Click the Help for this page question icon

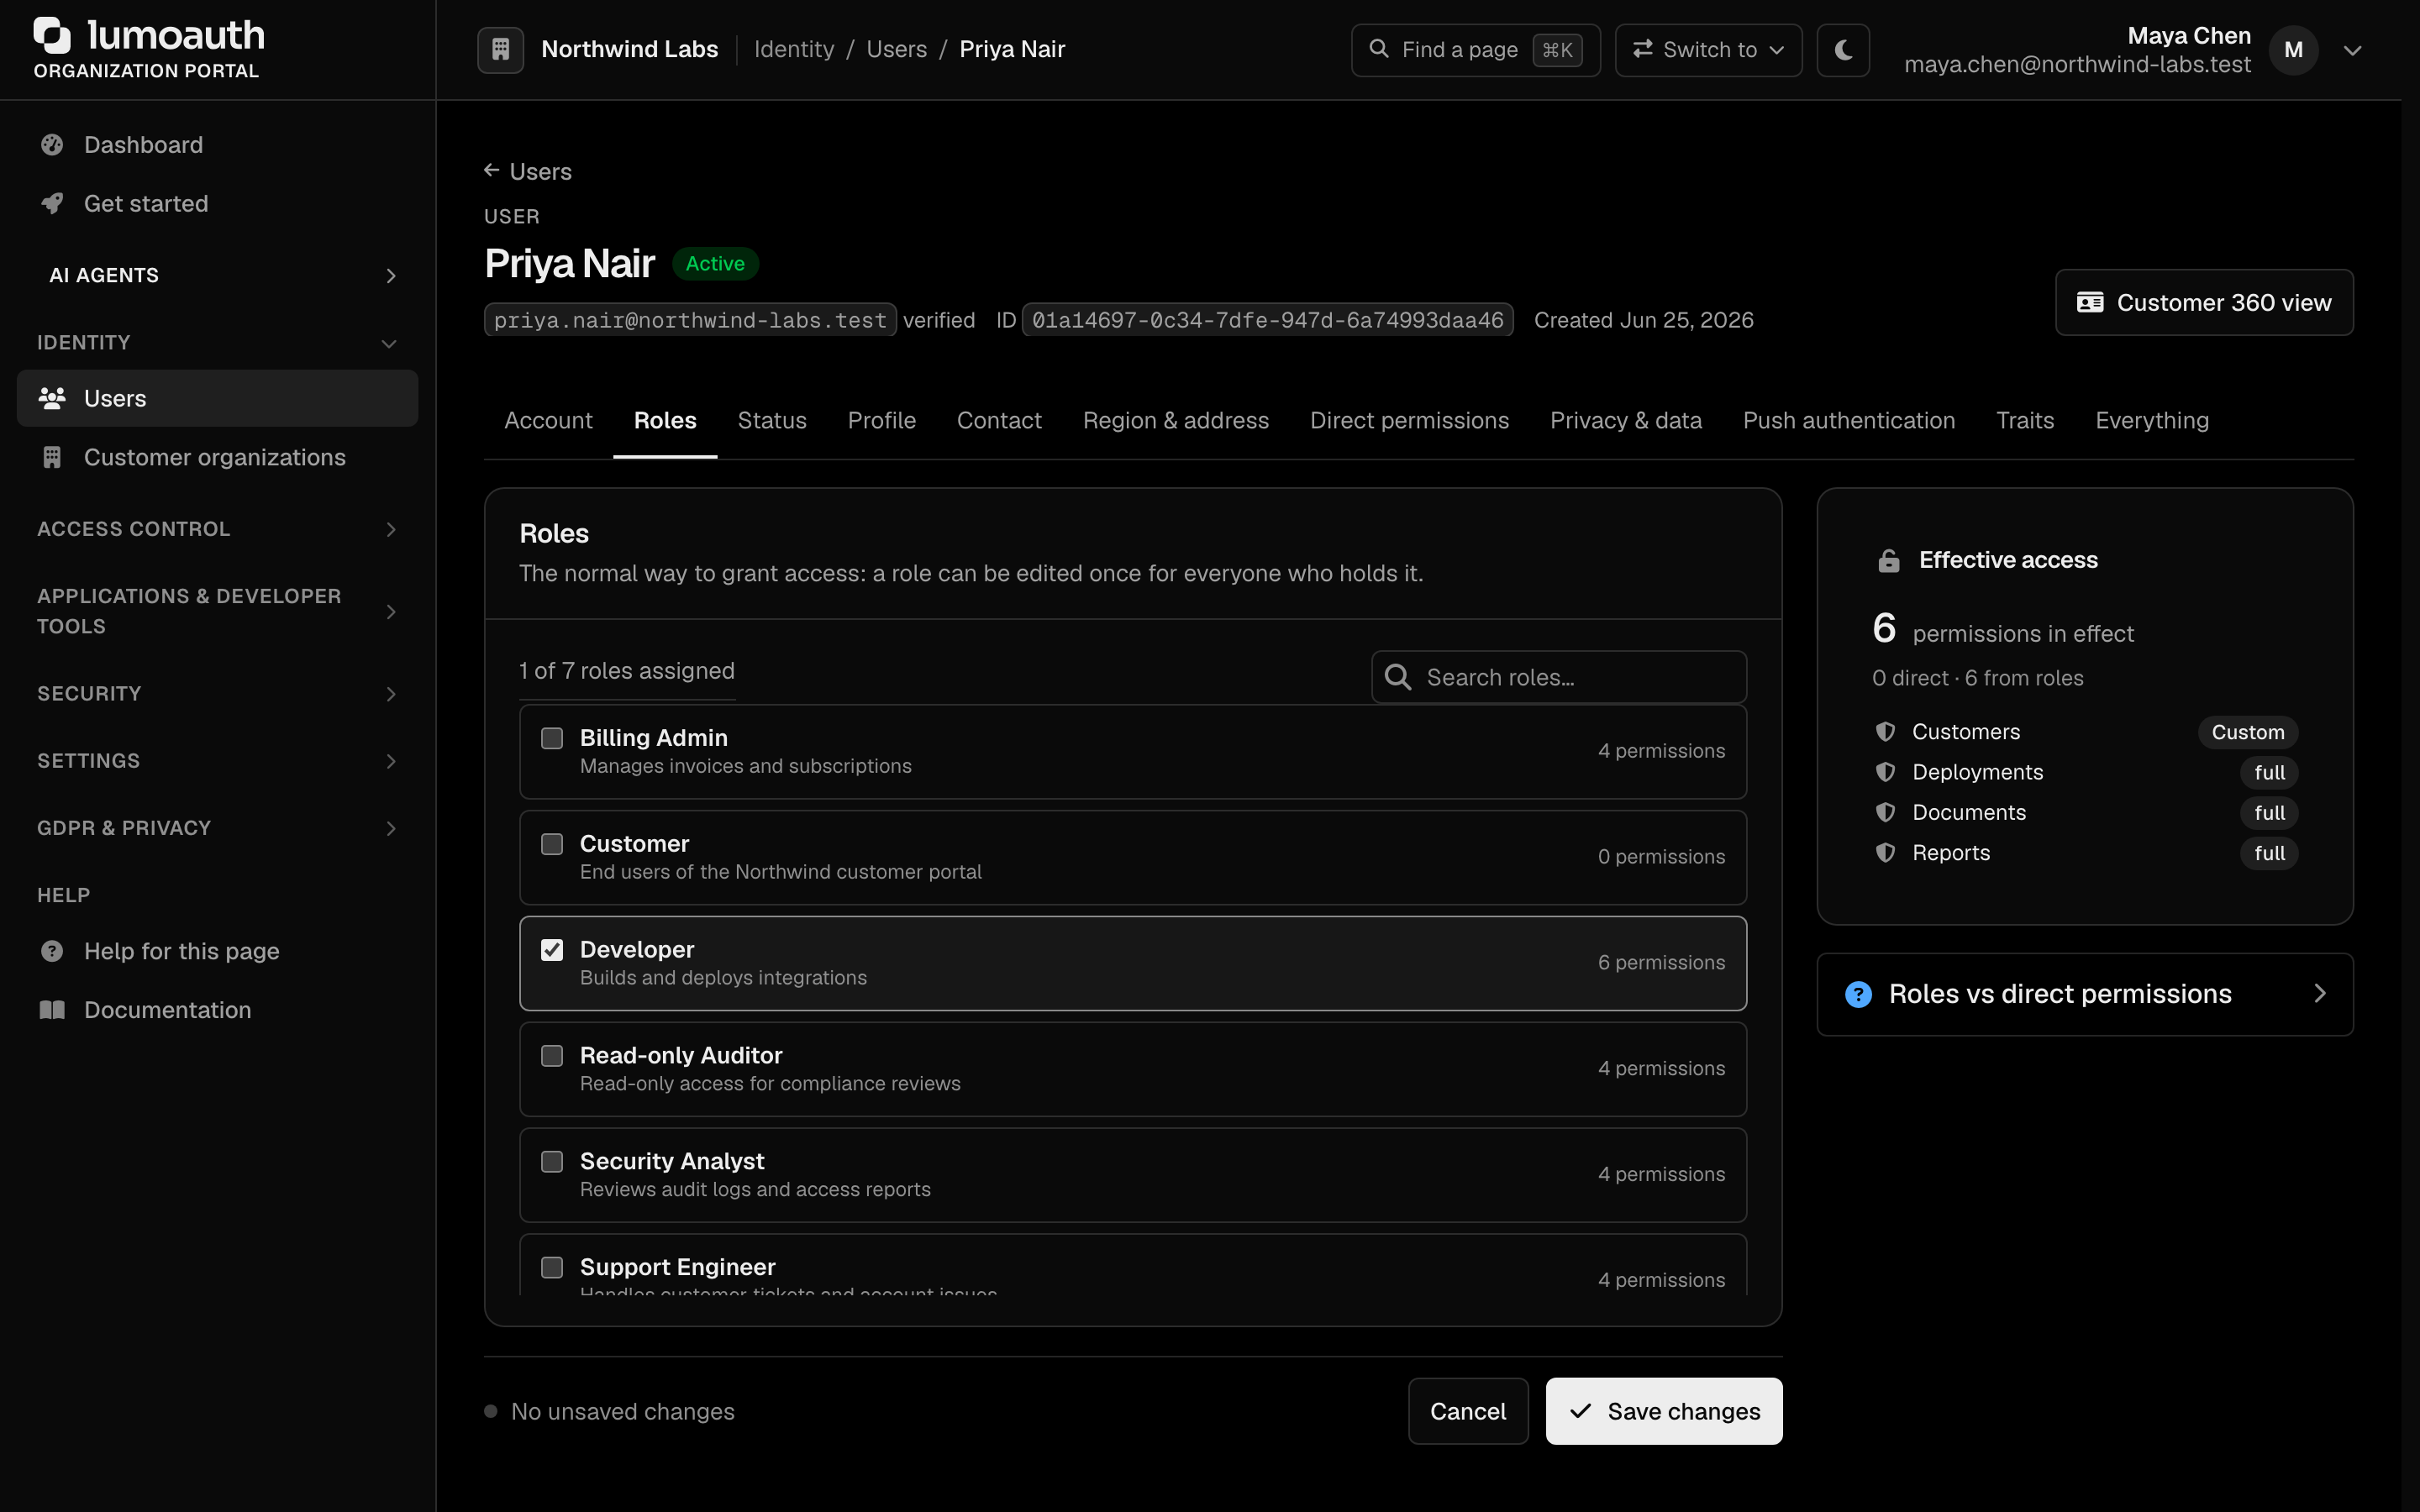pyautogui.click(x=52, y=951)
